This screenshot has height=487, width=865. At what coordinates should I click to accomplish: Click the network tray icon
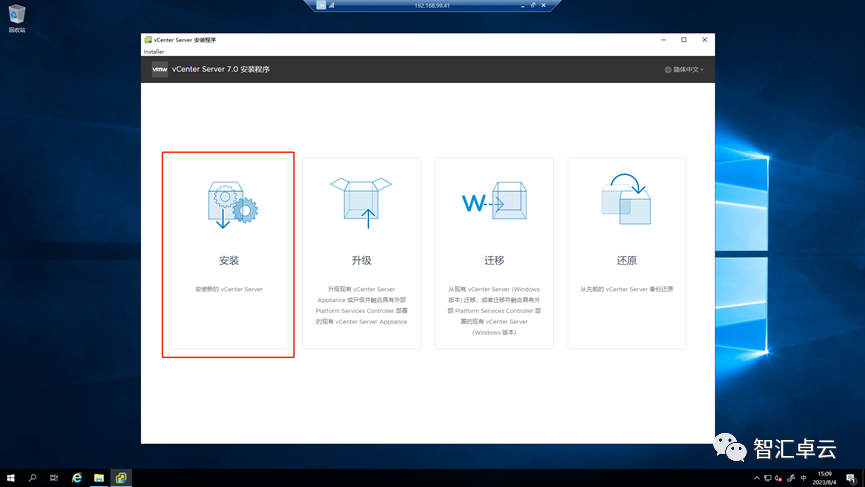[767, 478]
